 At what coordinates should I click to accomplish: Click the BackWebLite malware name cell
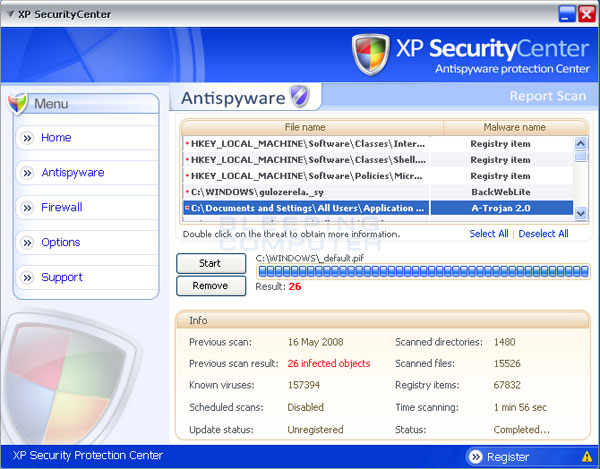click(501, 192)
